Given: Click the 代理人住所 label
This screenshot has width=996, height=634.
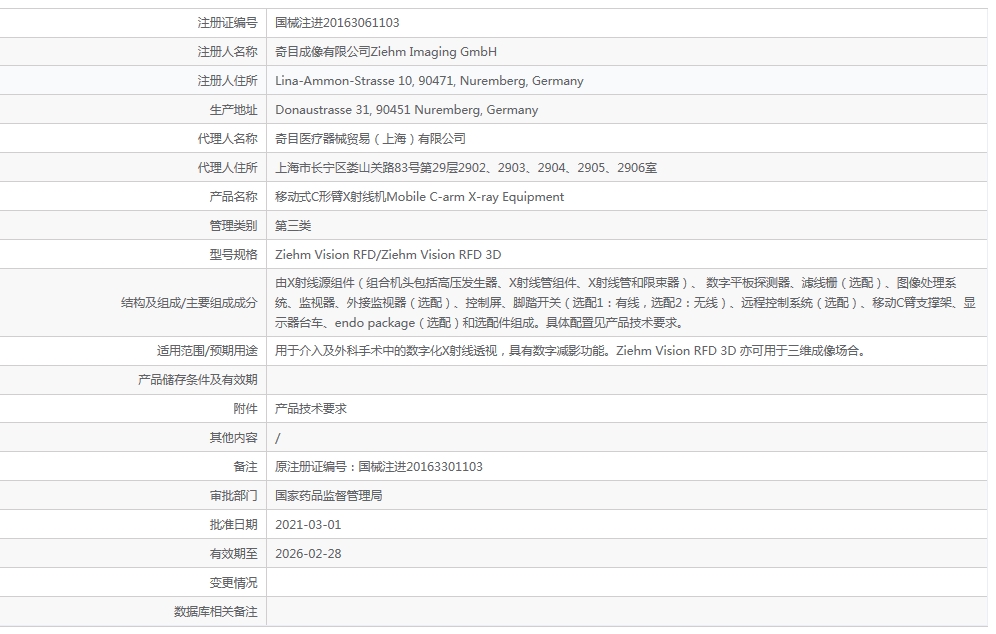Looking at the screenshot, I should 227,168.
